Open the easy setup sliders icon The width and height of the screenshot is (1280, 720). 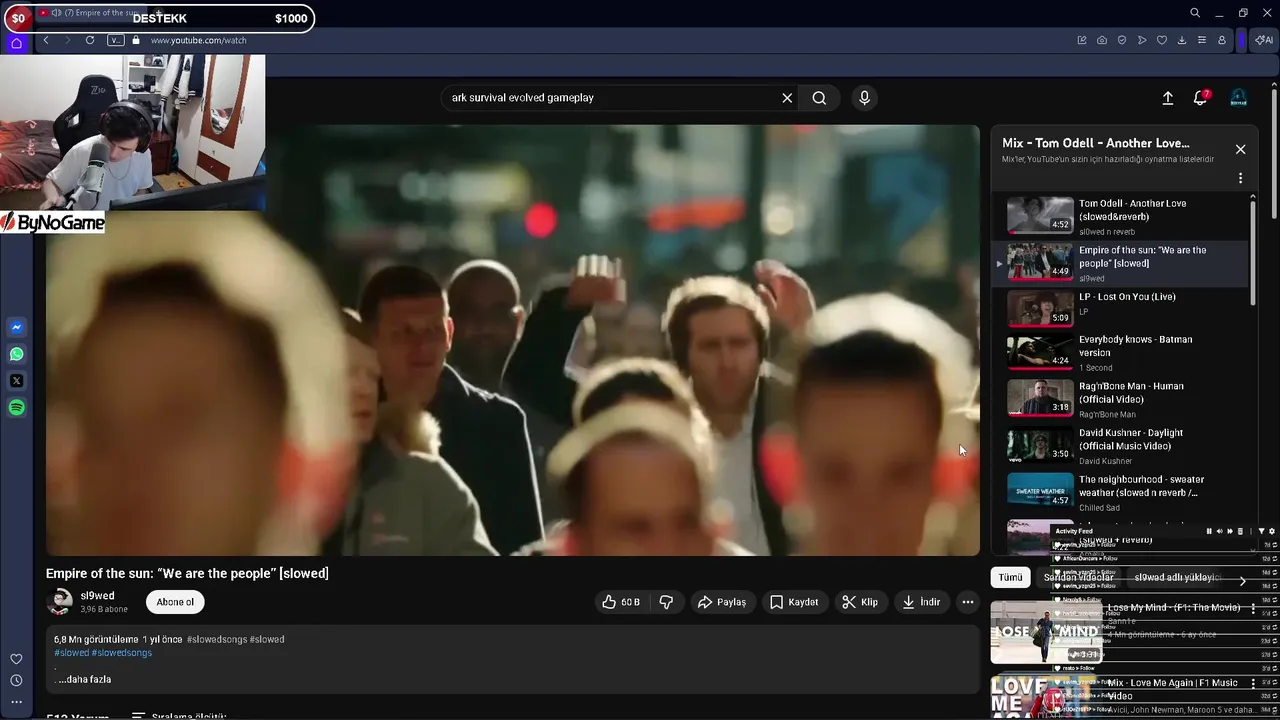tap(1202, 40)
